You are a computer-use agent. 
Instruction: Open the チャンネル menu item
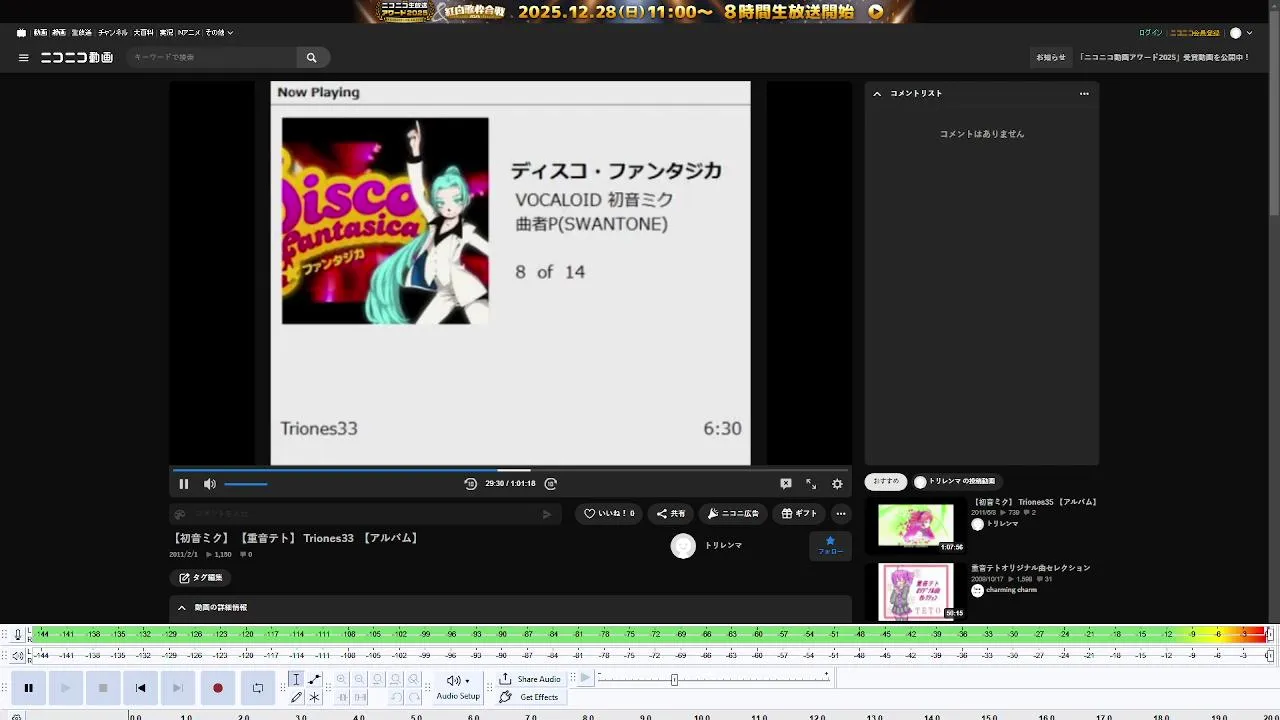[x=112, y=33]
